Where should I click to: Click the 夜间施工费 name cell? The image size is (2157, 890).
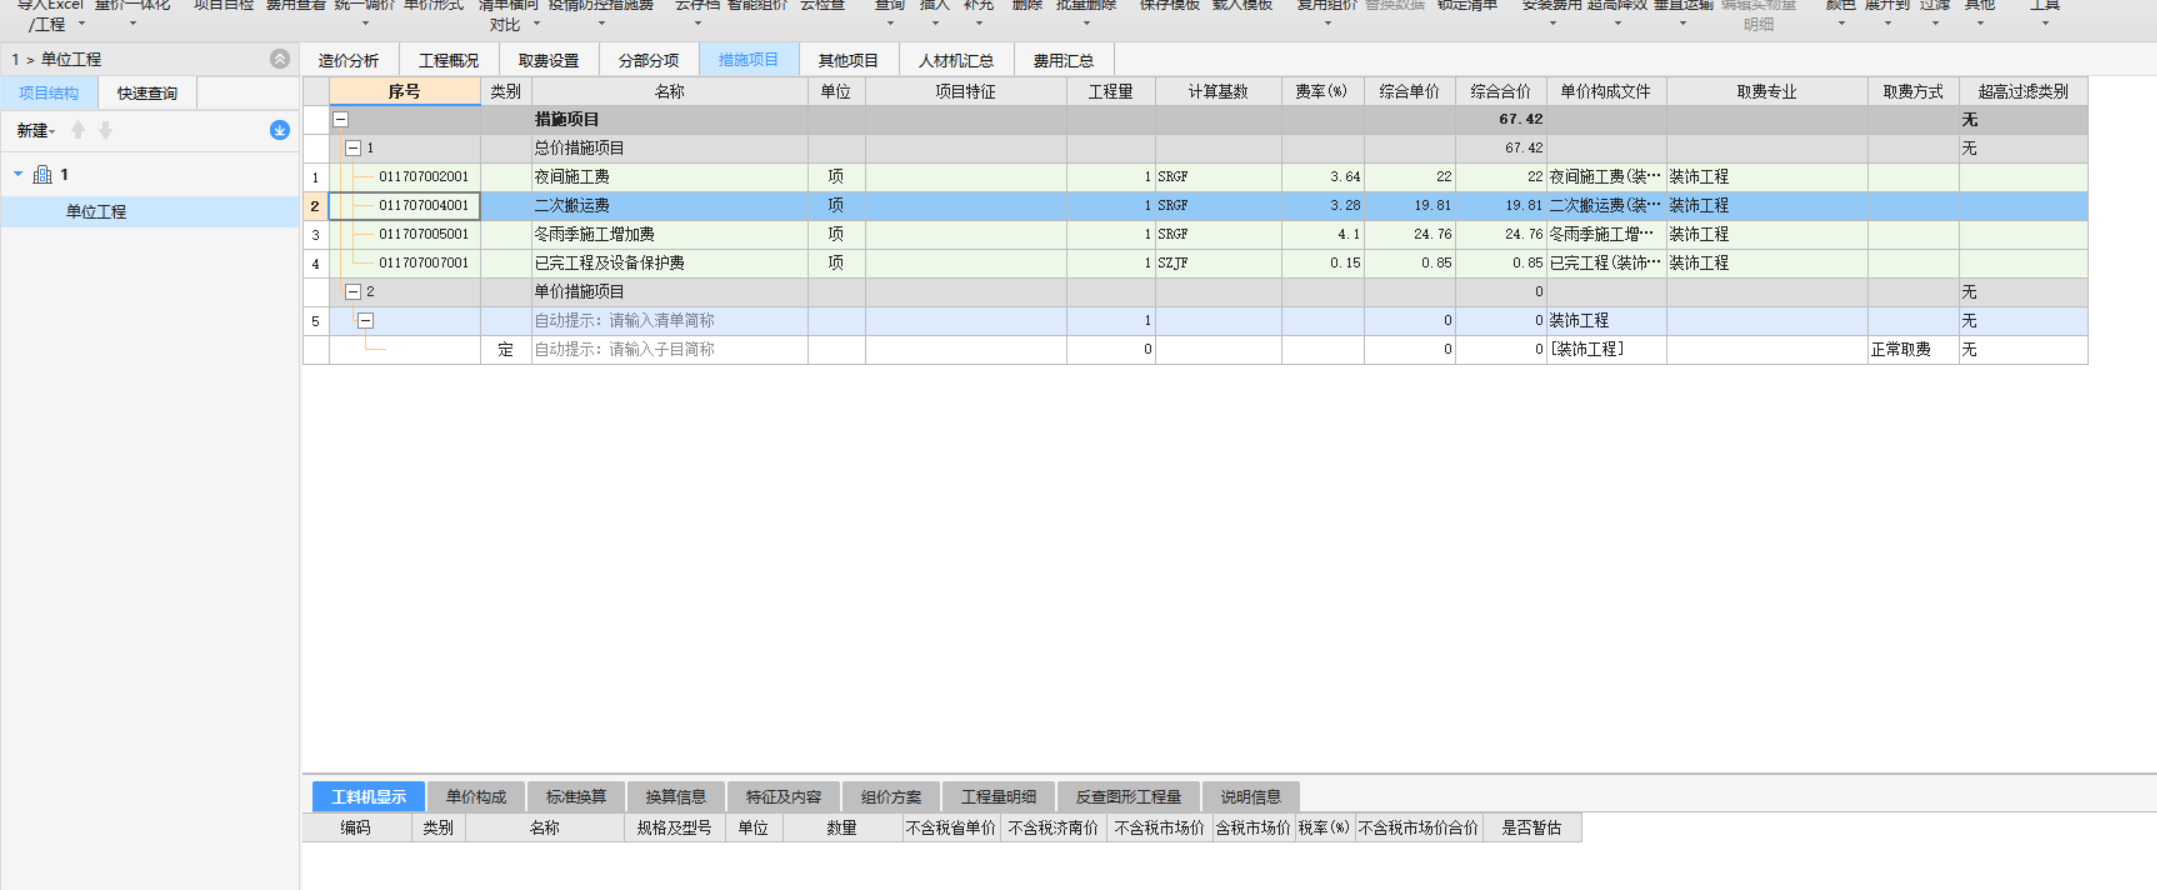pos(670,177)
